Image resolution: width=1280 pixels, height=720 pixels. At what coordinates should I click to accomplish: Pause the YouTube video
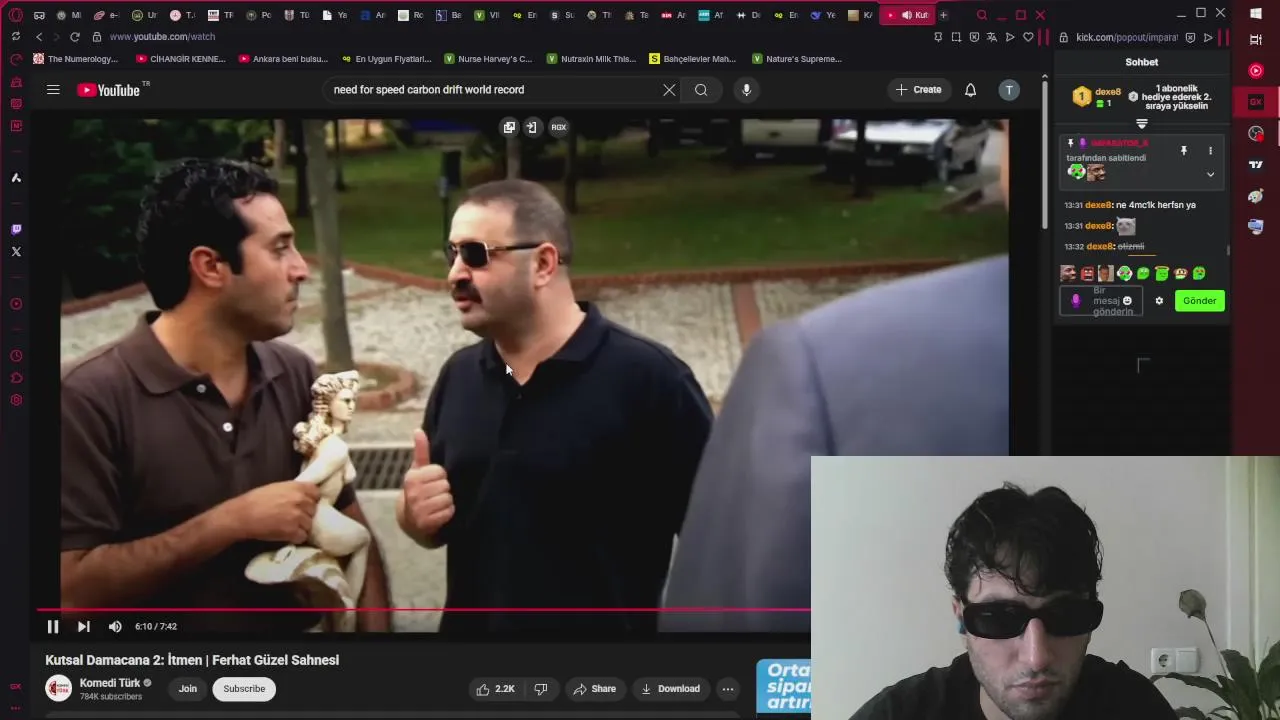point(53,626)
